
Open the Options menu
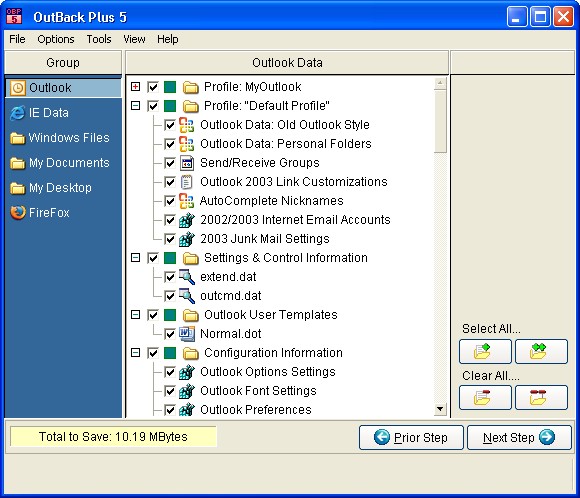point(56,39)
